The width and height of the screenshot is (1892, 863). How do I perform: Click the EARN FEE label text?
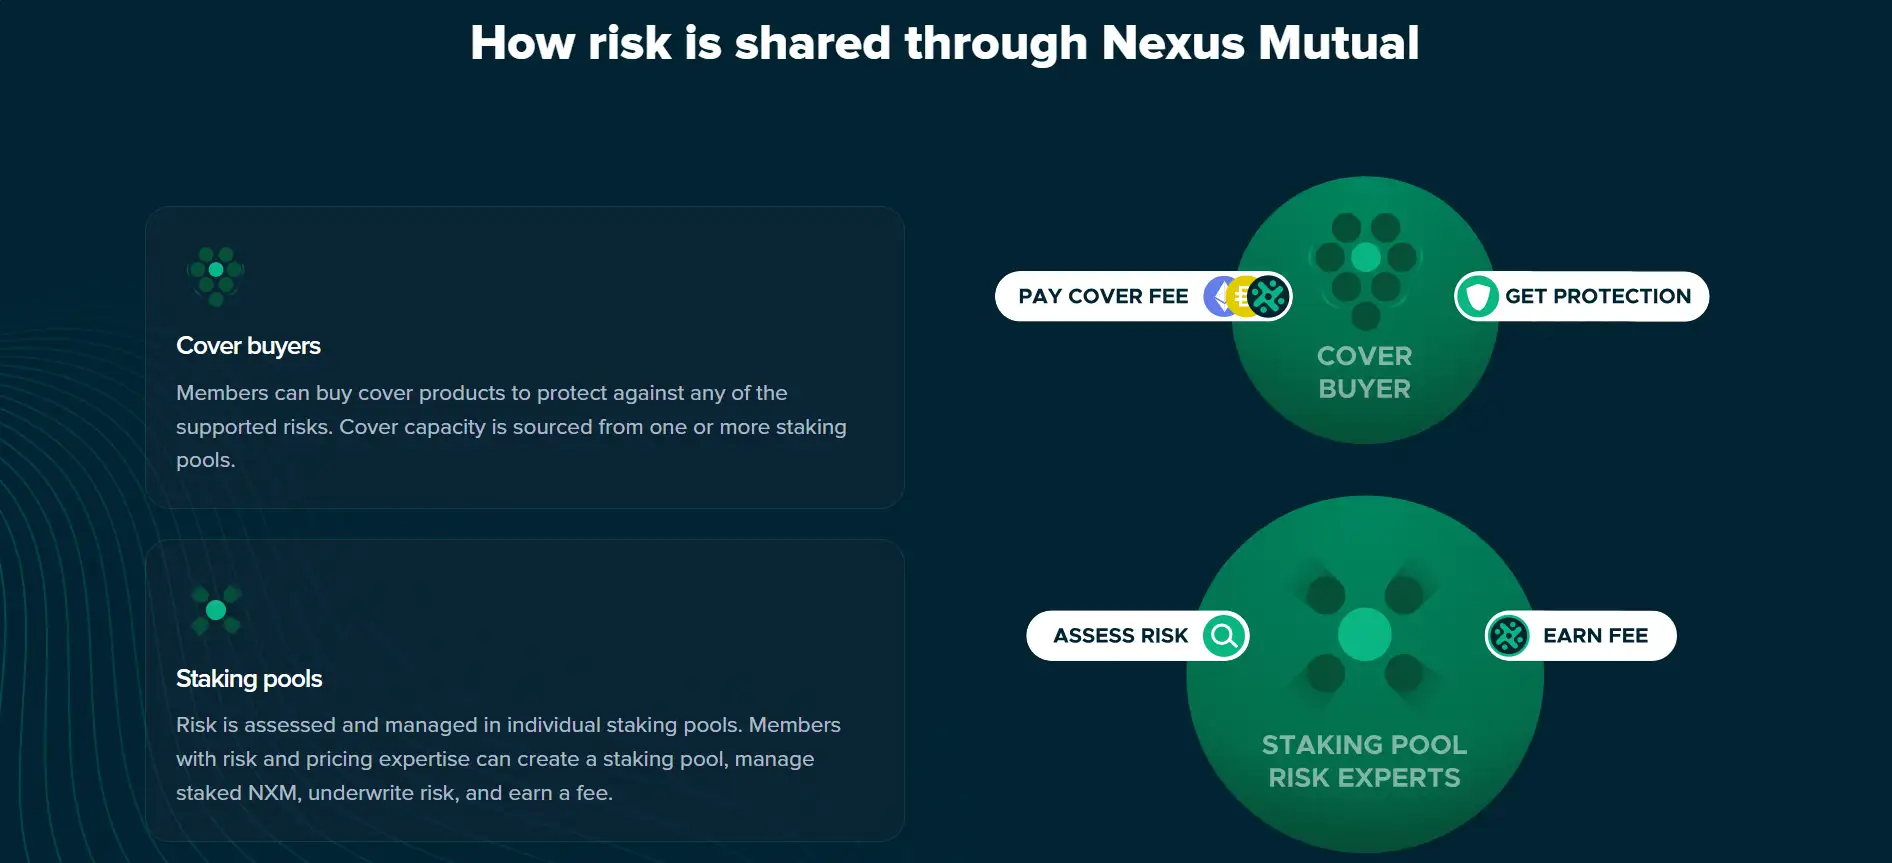(1595, 636)
